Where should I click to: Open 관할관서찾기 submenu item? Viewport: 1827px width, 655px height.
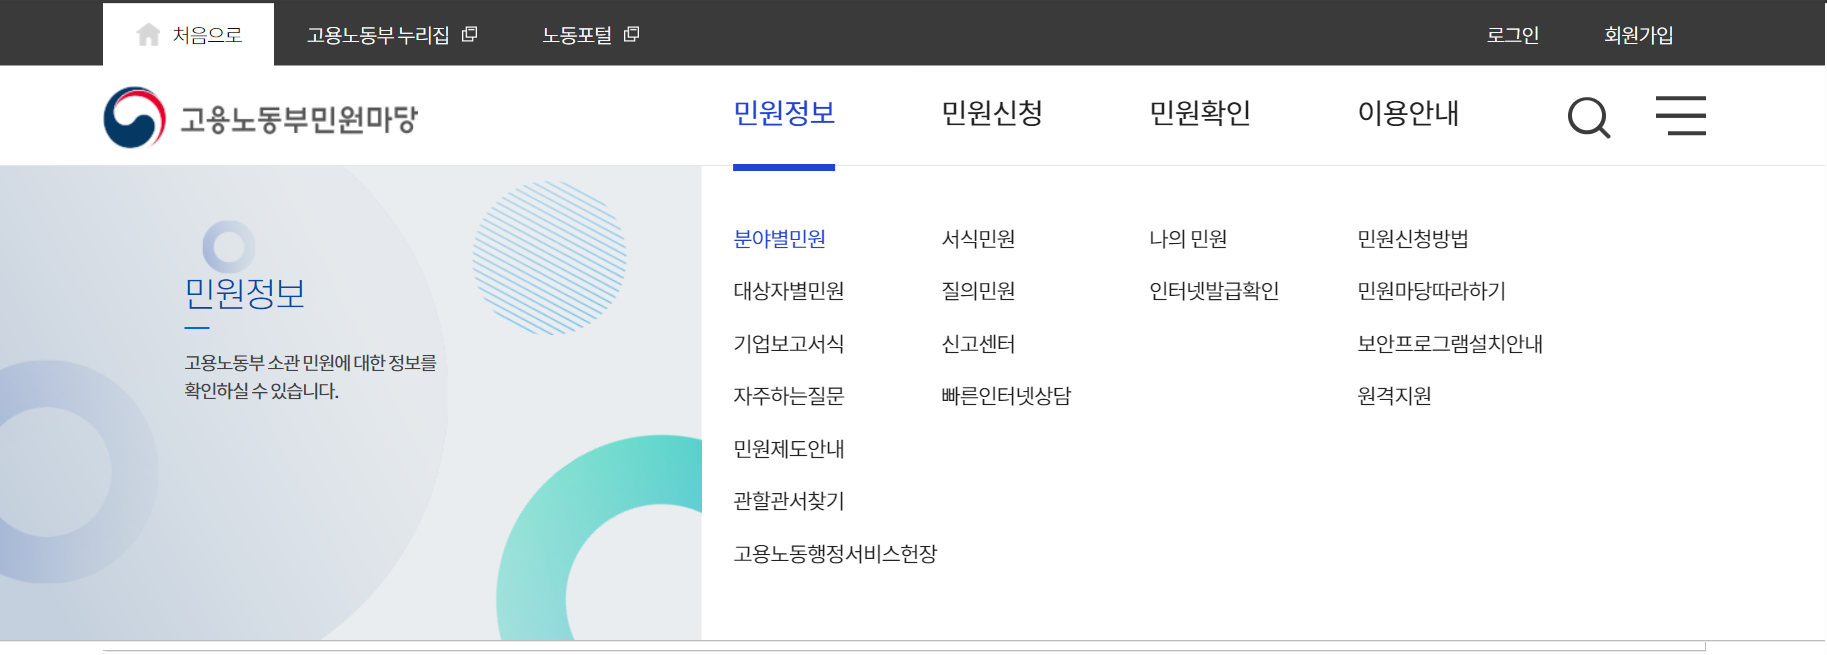coord(789,501)
